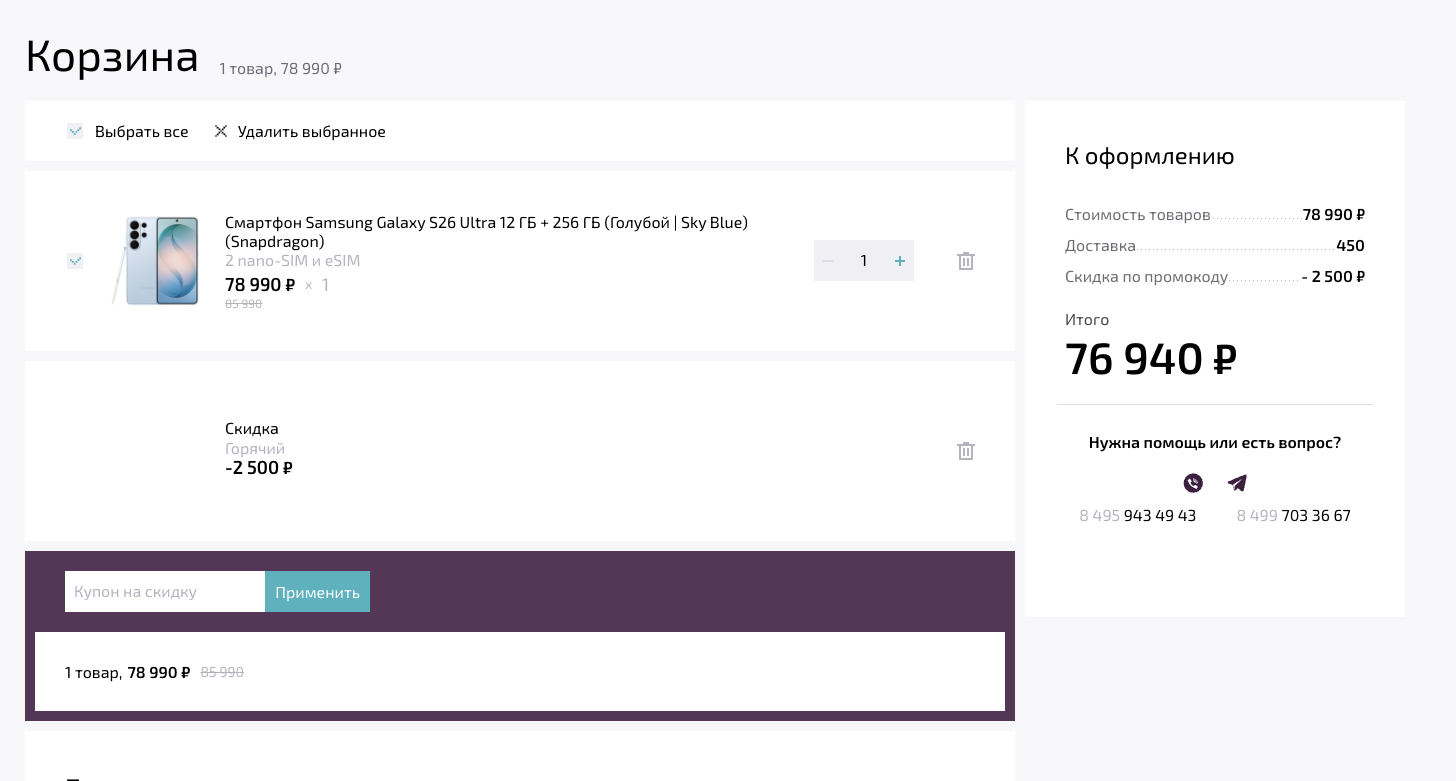Image resolution: width=1456 pixels, height=781 pixels.
Task: Click the 'Горячий' promo code name
Action: (x=255, y=449)
